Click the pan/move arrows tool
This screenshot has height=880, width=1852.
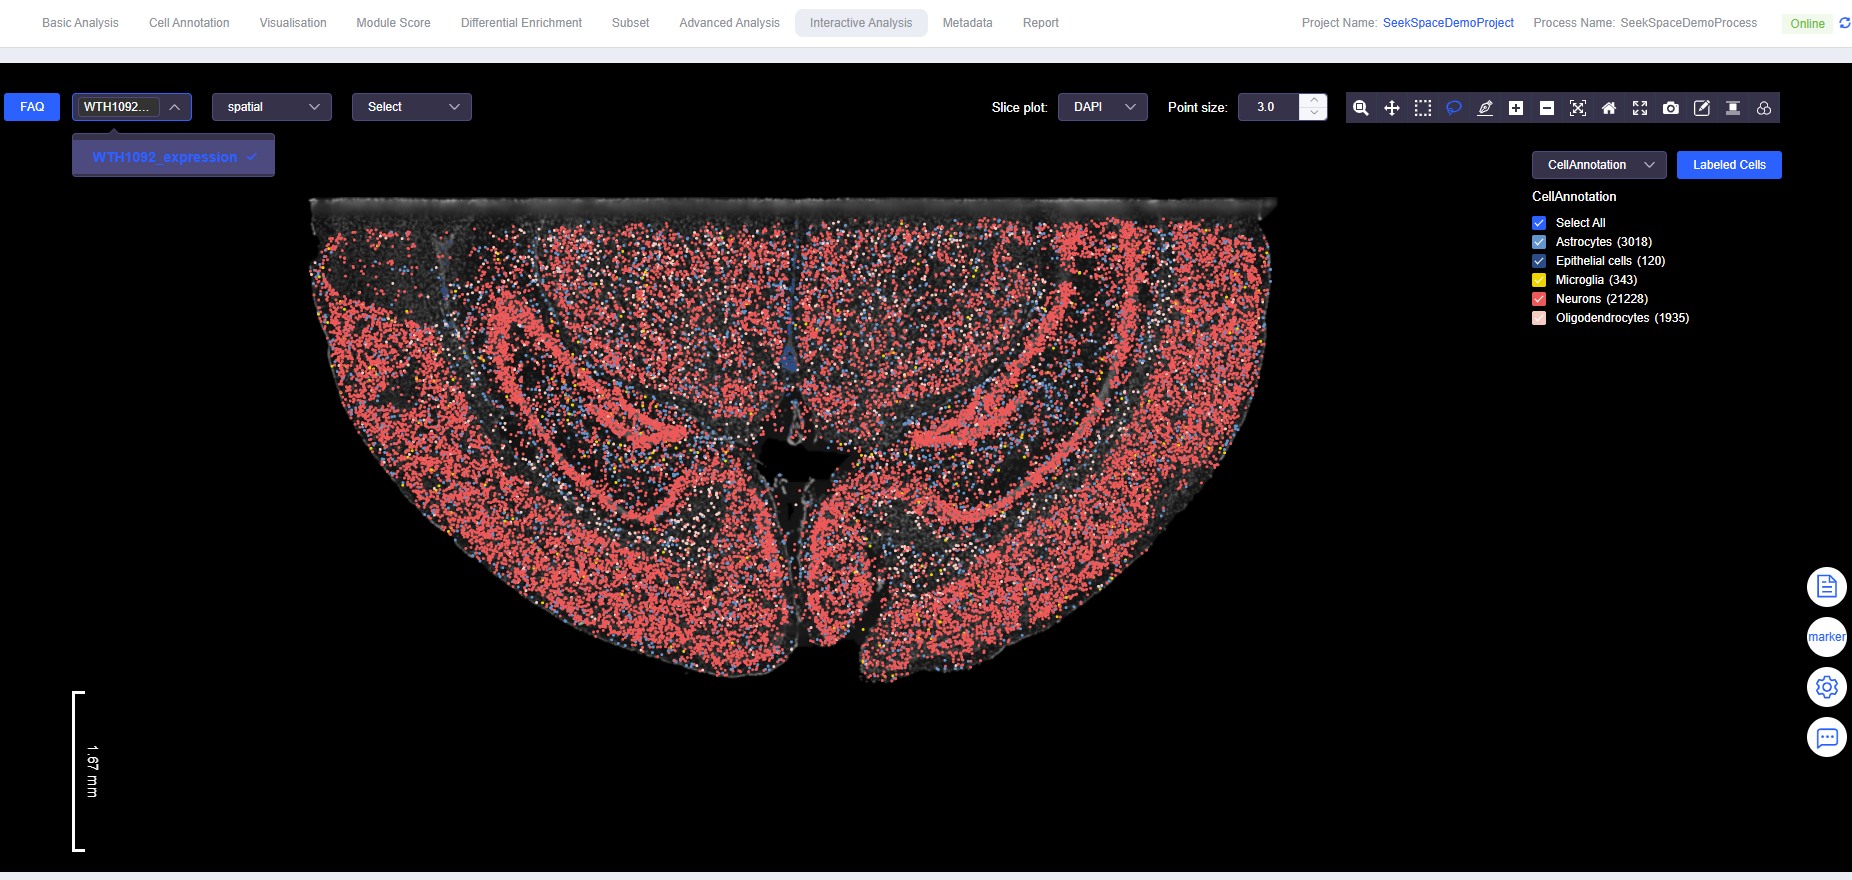point(1392,108)
